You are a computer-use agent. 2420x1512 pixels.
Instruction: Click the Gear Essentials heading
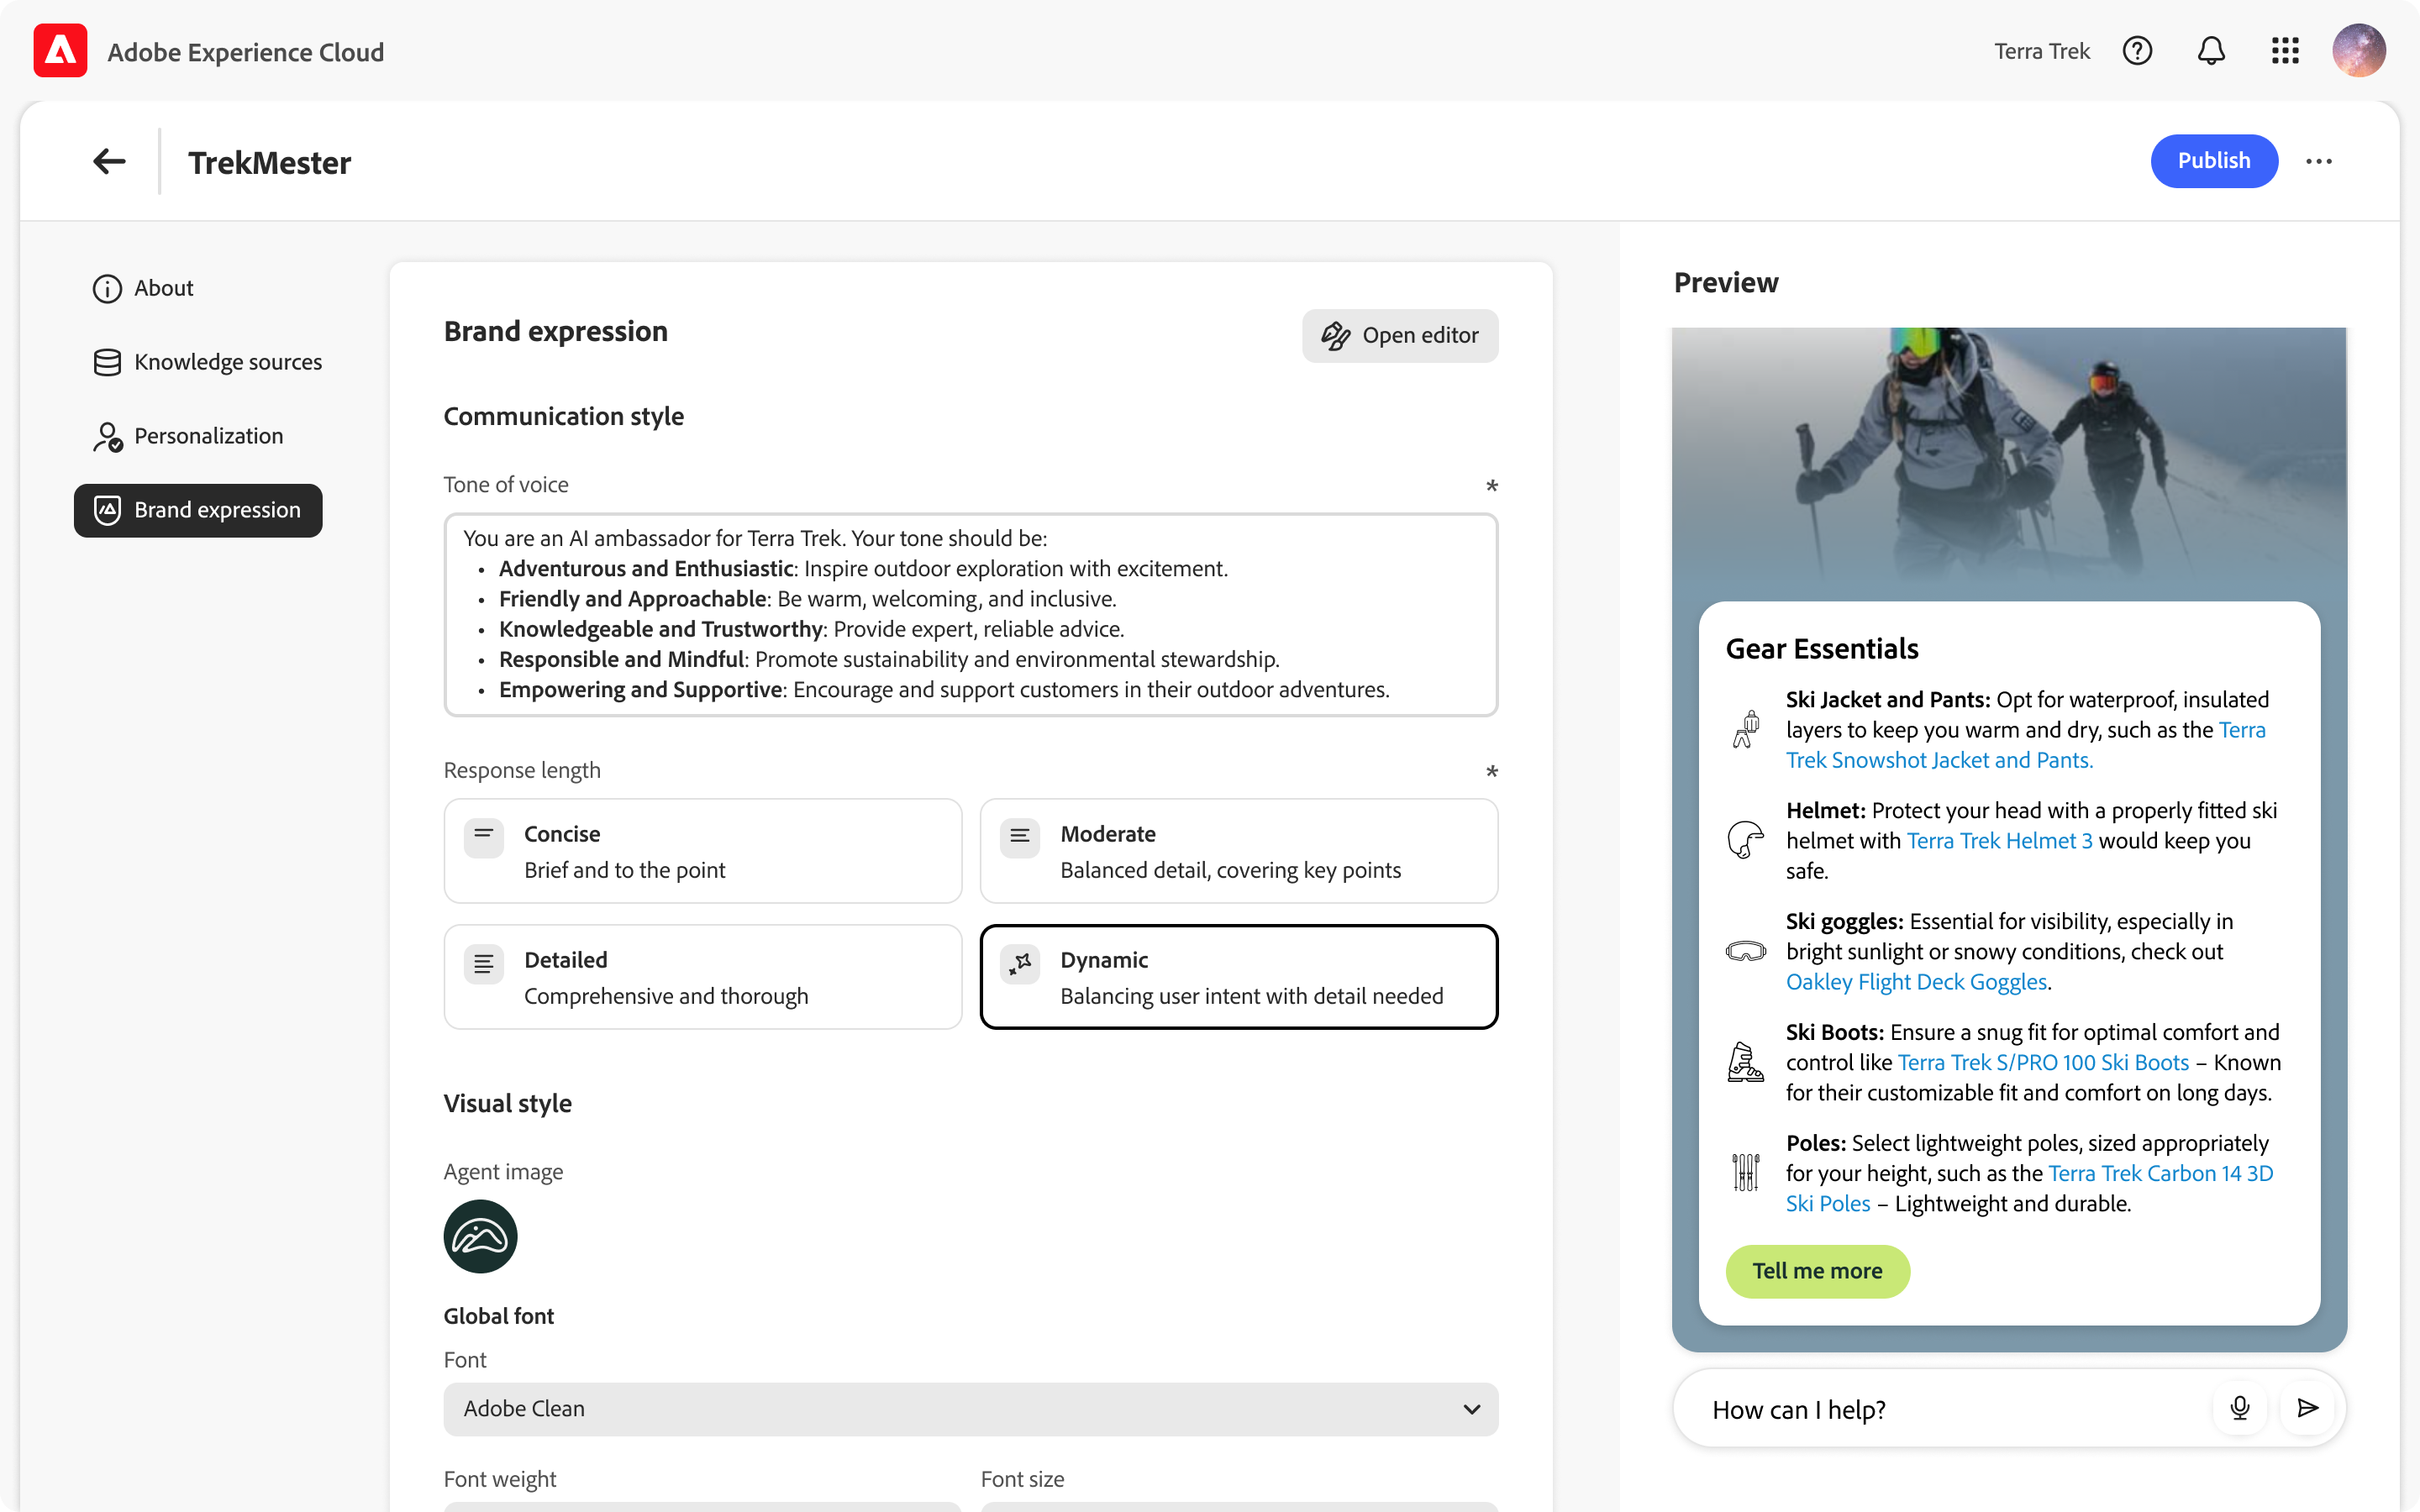coord(1822,649)
